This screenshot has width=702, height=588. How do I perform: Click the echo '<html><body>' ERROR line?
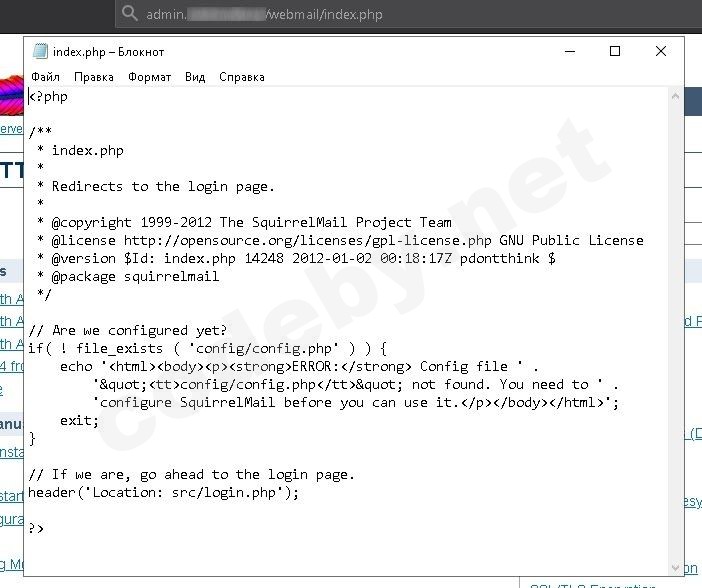tap(300, 366)
